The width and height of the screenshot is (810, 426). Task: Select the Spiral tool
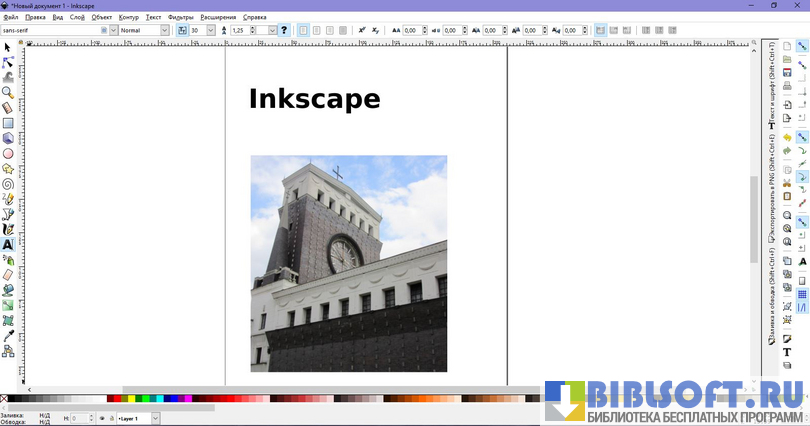click(x=8, y=184)
